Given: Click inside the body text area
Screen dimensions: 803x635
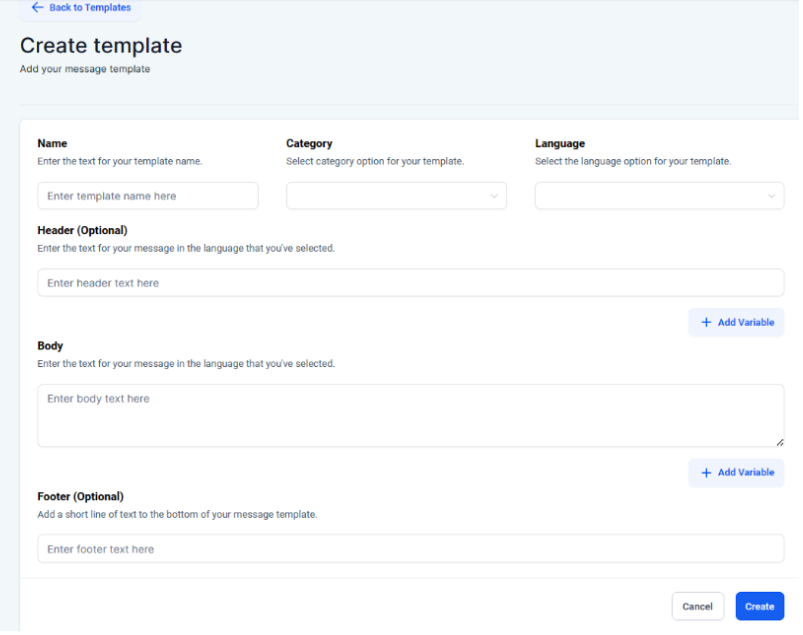Looking at the screenshot, I should [x=410, y=415].
